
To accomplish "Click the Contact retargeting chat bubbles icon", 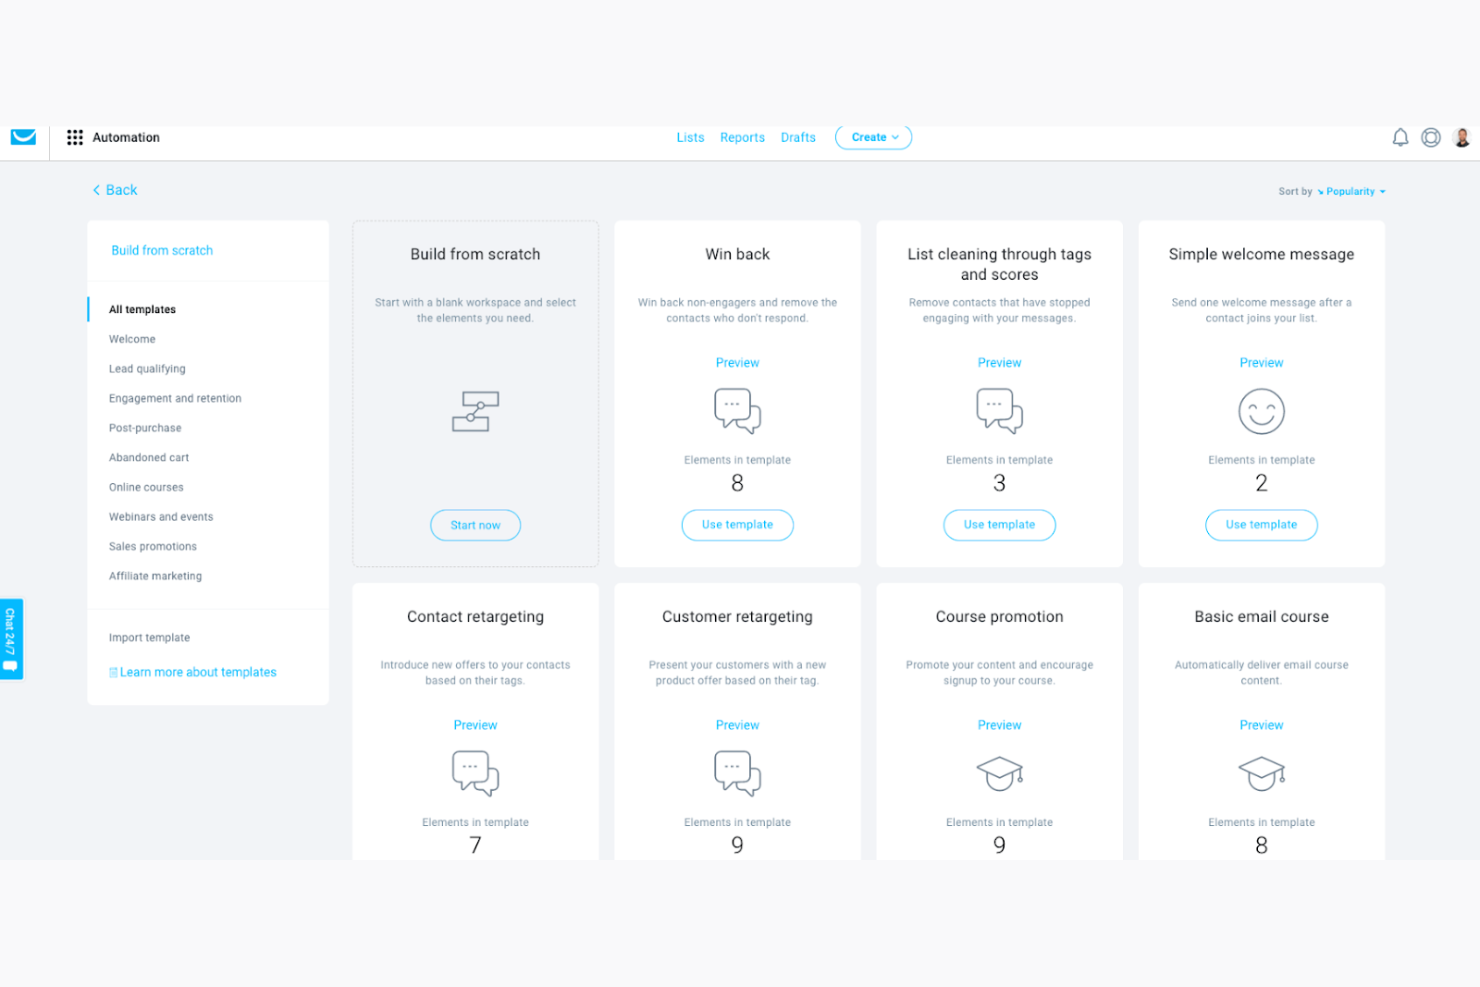I will pos(476,773).
